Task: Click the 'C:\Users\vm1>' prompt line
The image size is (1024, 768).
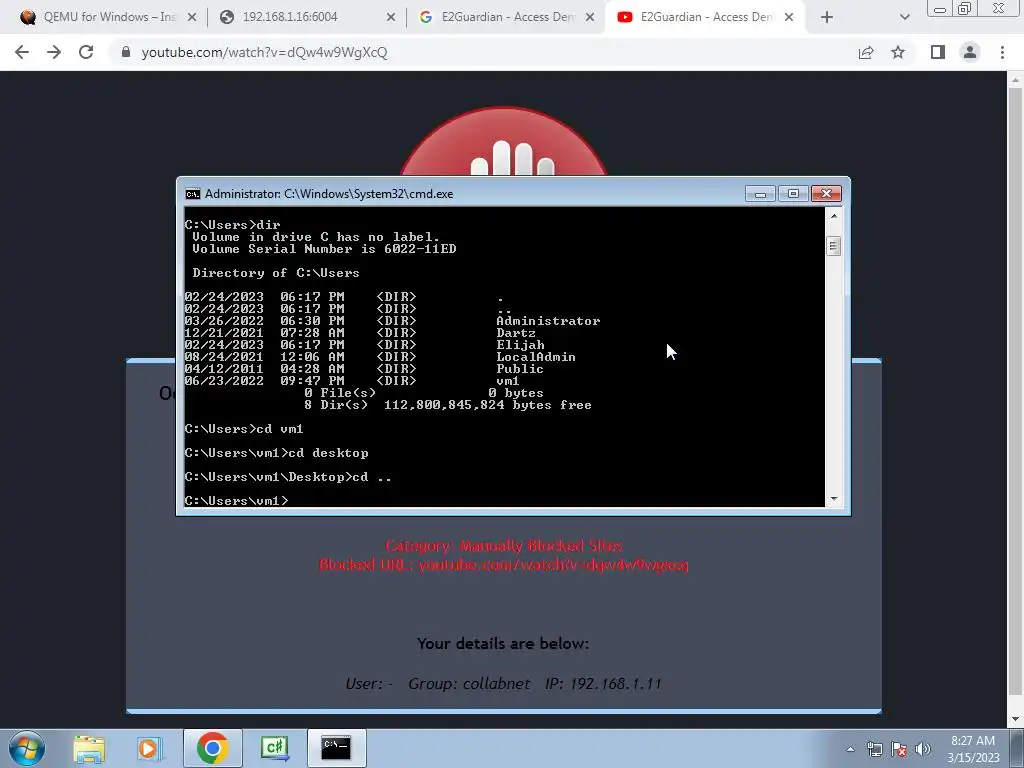Action: (x=236, y=501)
